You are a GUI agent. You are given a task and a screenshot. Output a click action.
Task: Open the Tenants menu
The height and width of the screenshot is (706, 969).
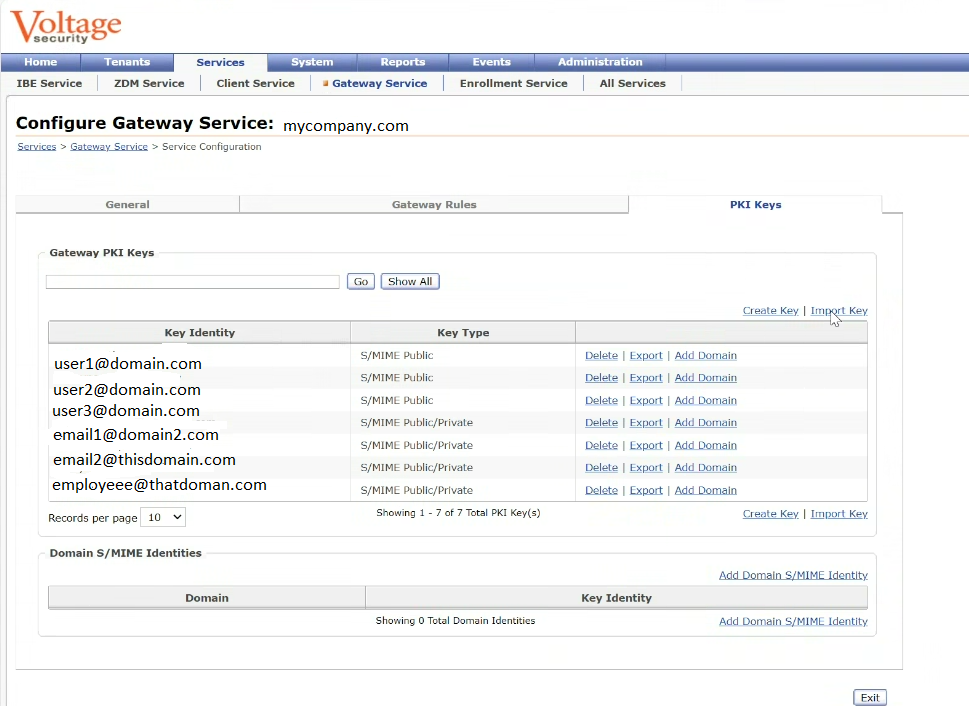click(127, 62)
